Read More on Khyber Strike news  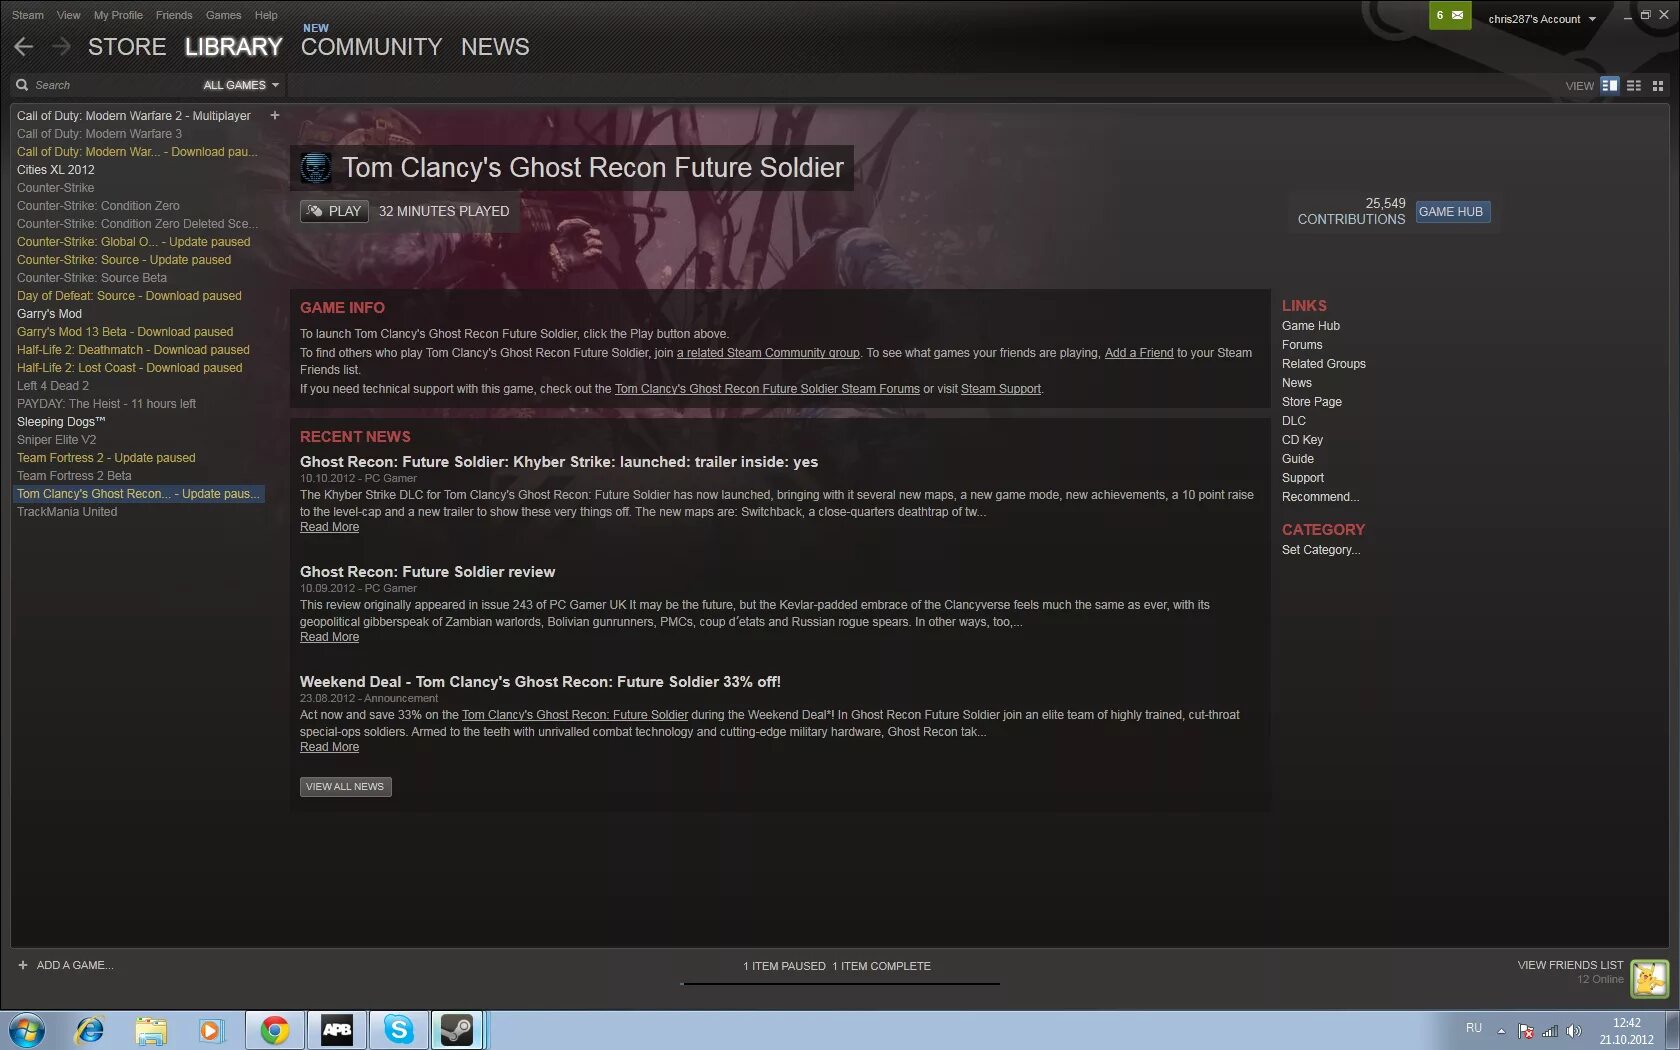point(329,527)
